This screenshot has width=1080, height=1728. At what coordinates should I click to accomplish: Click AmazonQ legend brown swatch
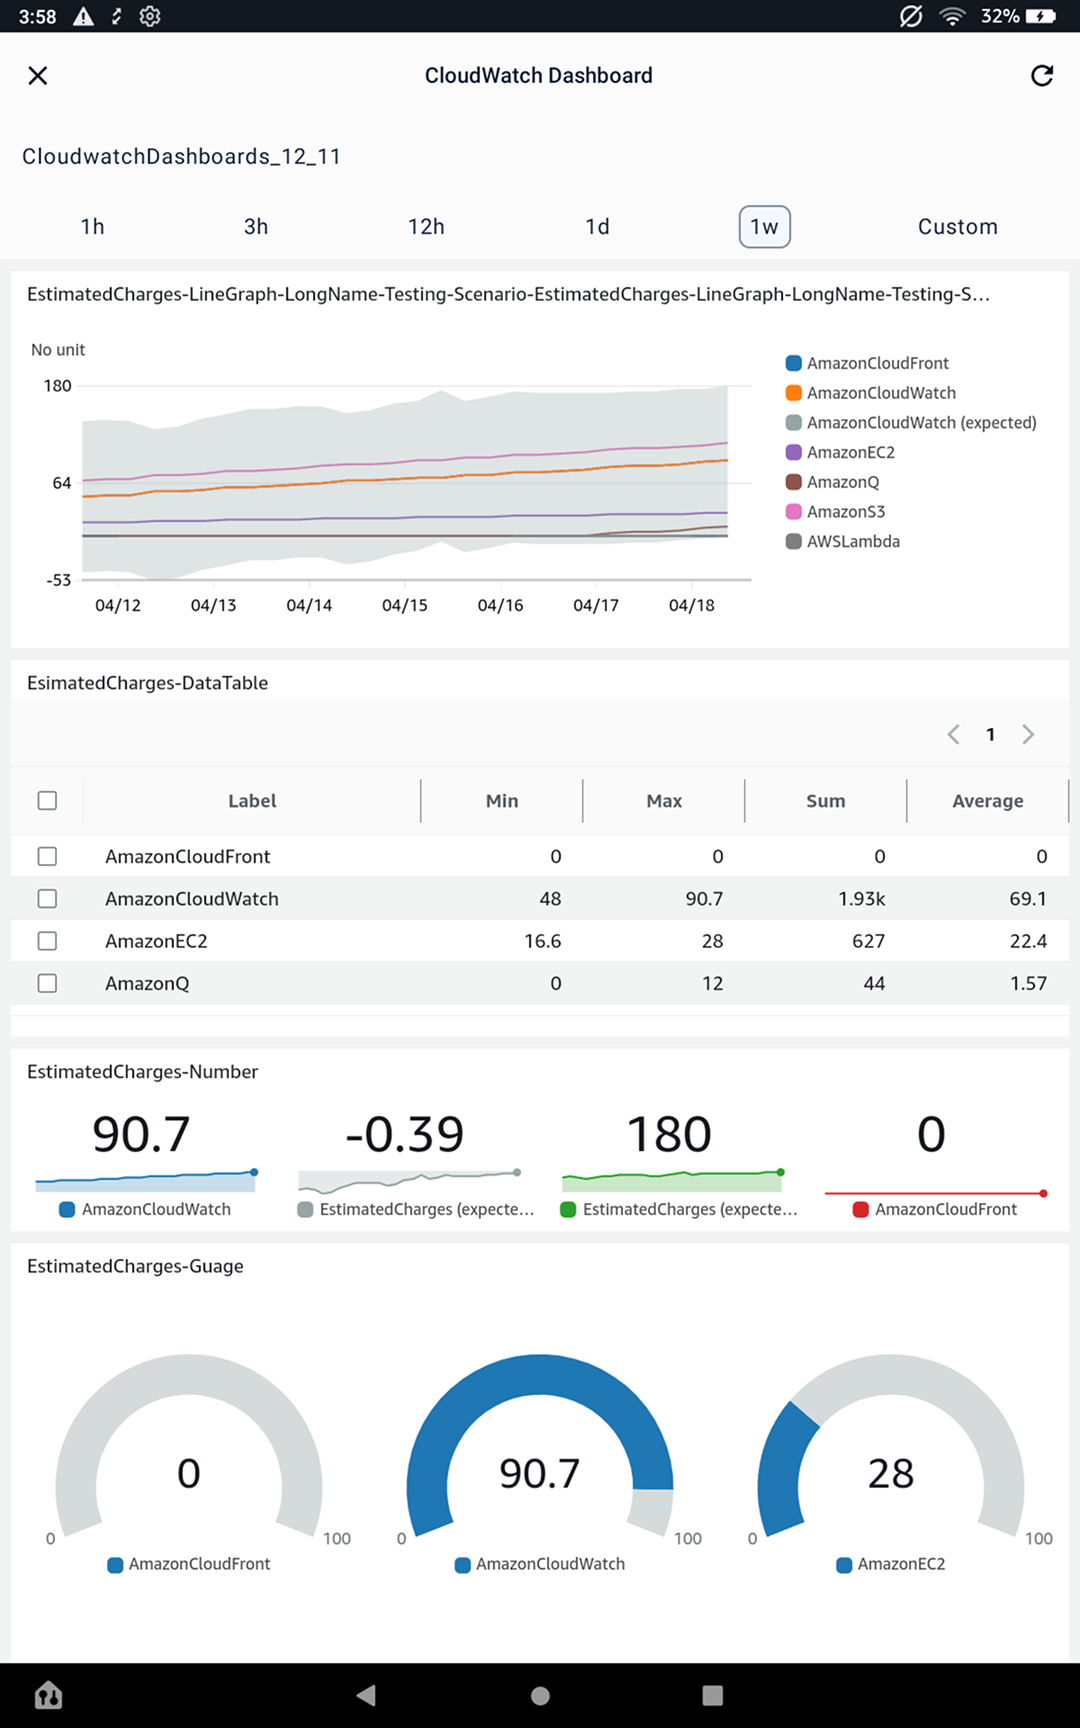[794, 482]
